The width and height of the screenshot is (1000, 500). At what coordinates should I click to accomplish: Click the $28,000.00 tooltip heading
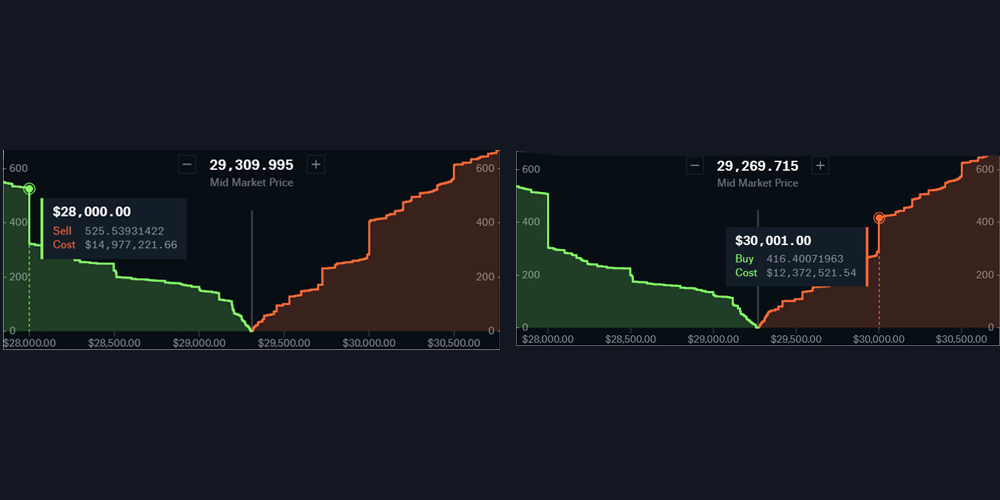click(x=92, y=212)
